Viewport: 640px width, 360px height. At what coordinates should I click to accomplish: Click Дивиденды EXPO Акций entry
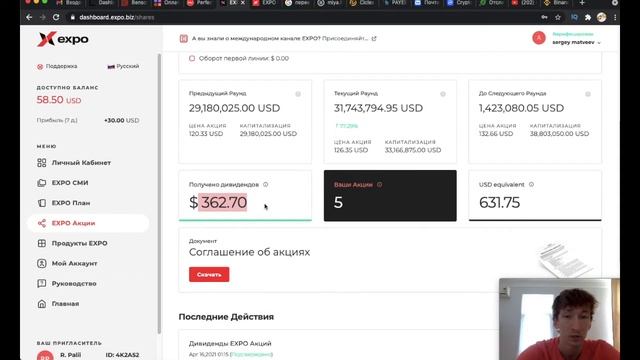pyautogui.click(x=230, y=344)
